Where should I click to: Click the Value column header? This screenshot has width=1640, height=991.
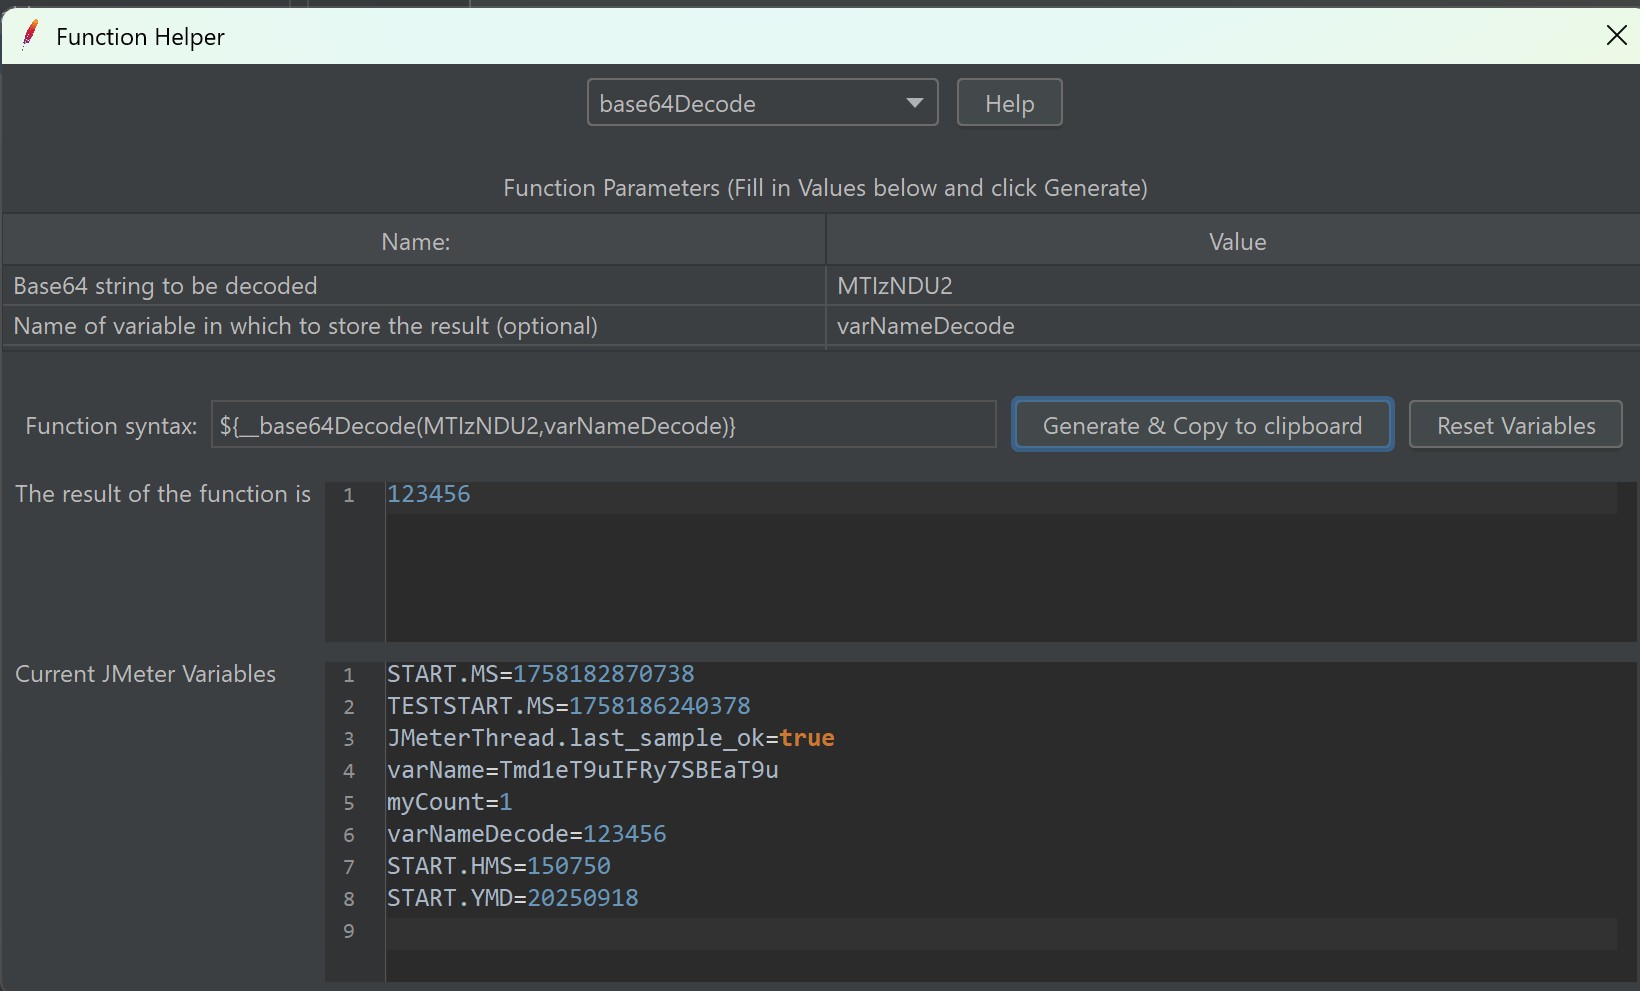[1237, 242]
